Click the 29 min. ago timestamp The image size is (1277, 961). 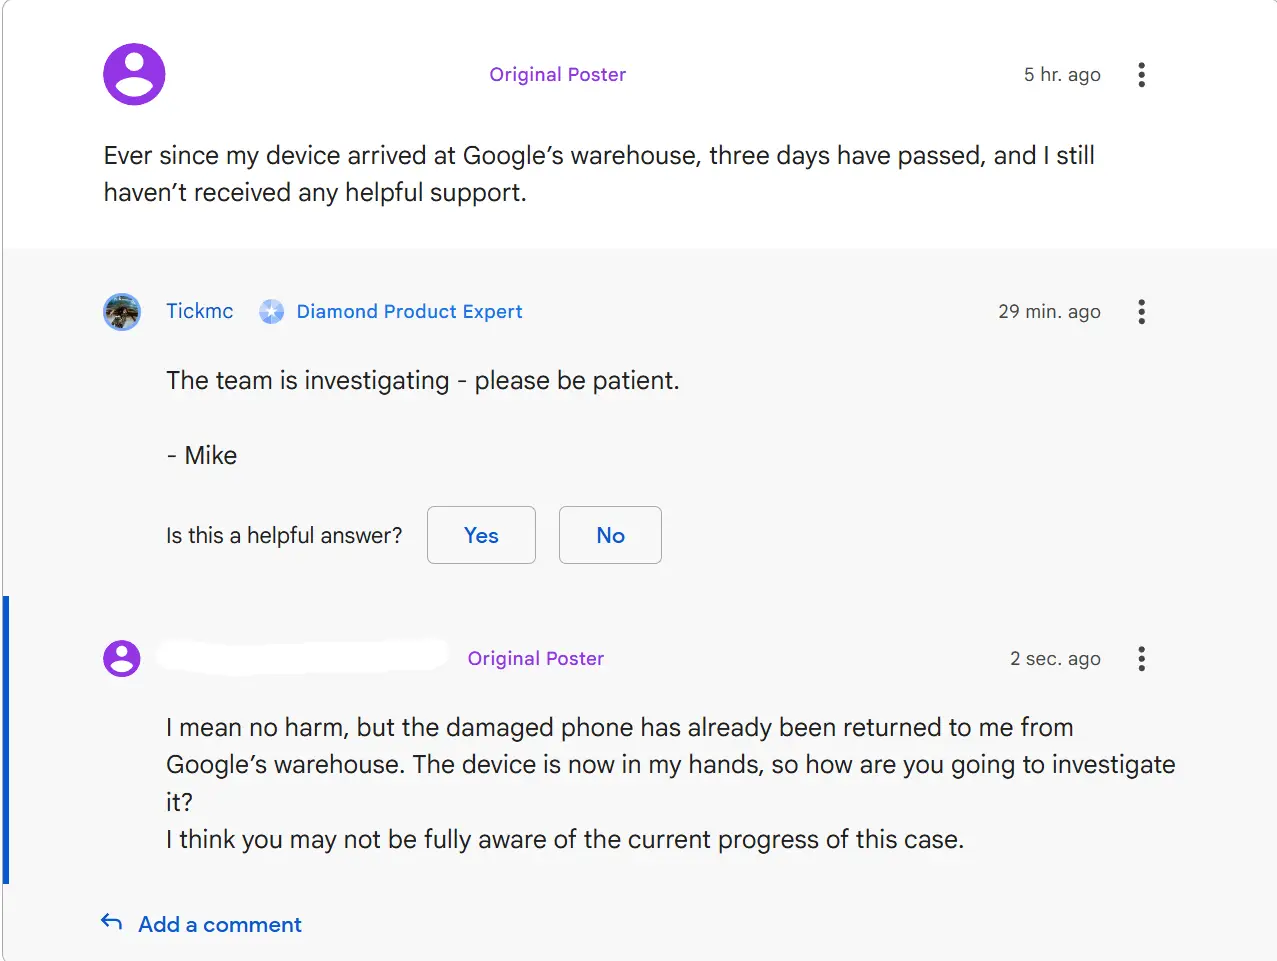1049,312
